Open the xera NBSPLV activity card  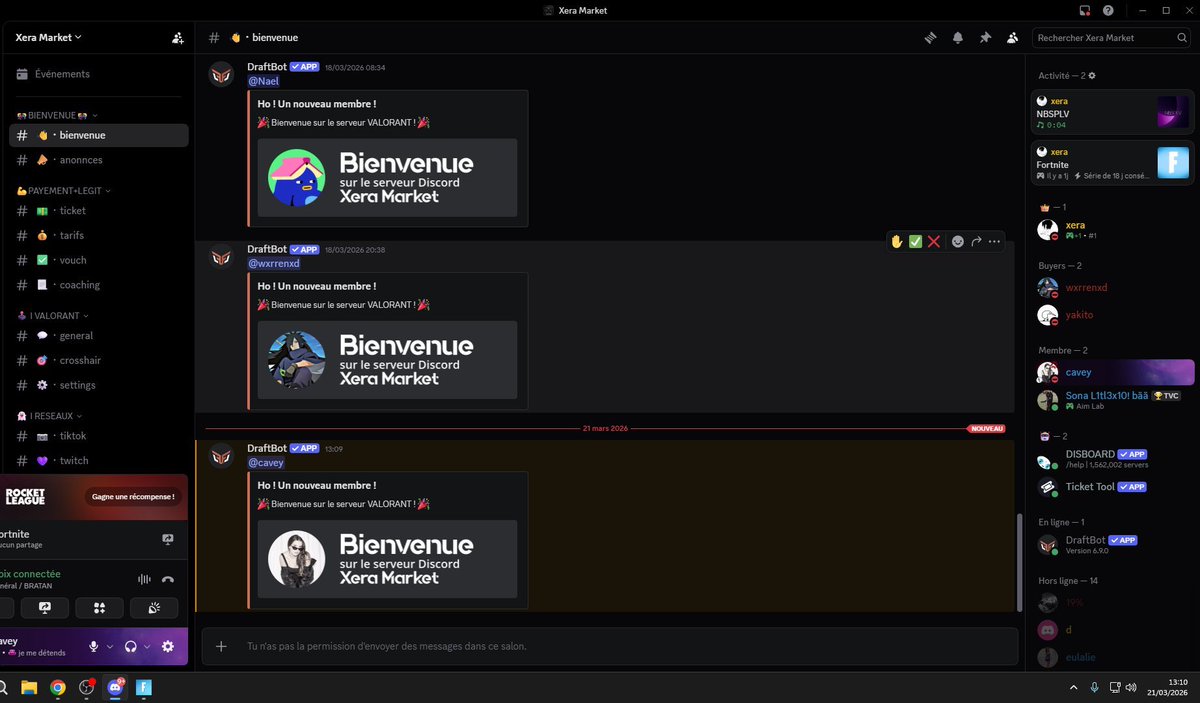click(x=1112, y=112)
